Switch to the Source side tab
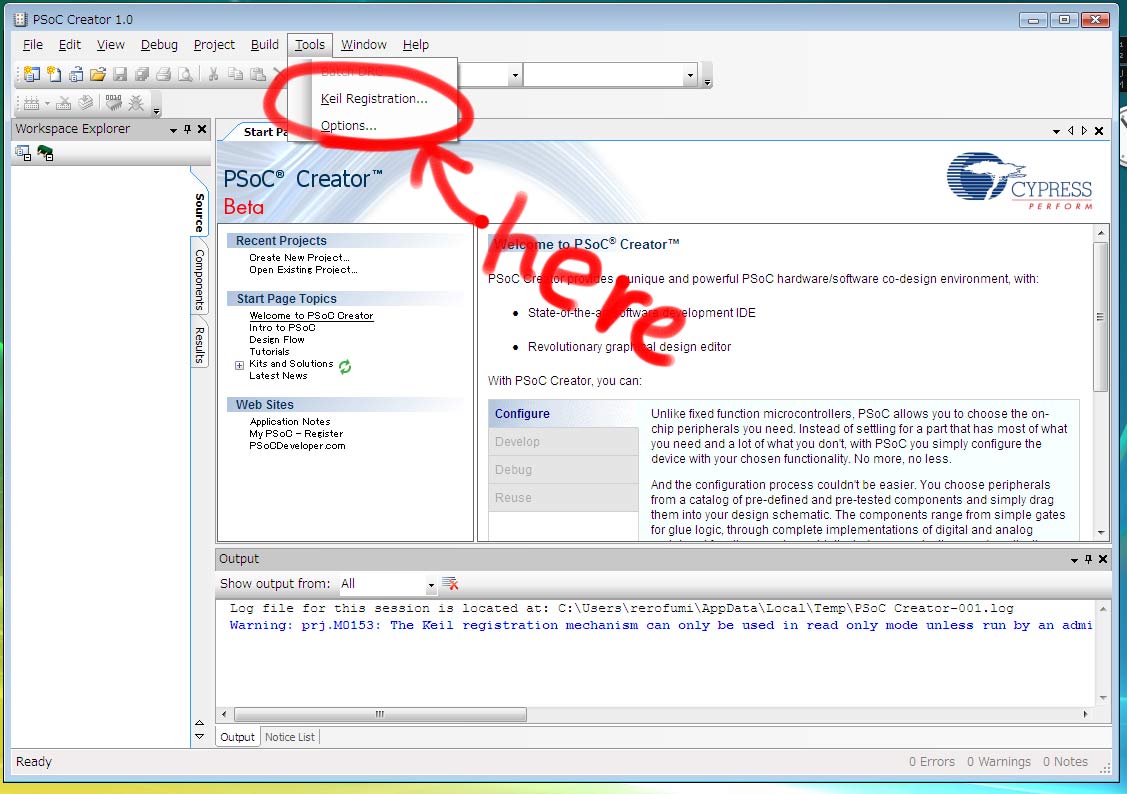 (200, 213)
